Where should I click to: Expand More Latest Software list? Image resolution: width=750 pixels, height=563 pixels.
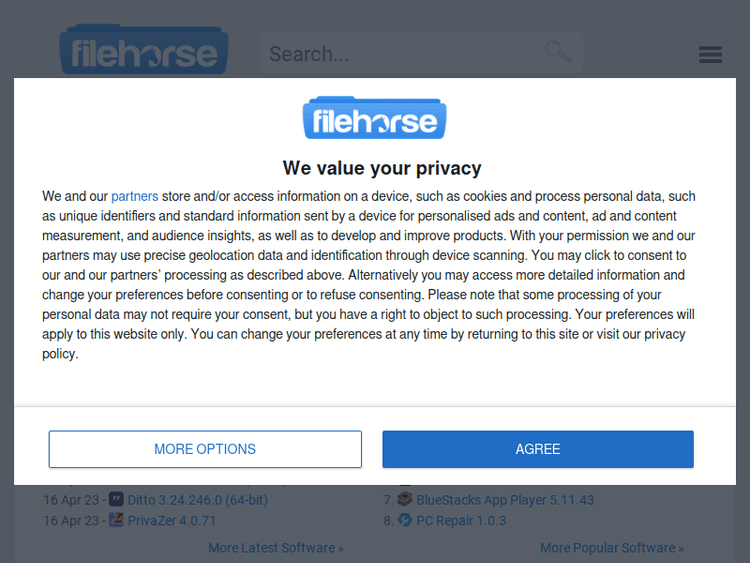pos(275,548)
